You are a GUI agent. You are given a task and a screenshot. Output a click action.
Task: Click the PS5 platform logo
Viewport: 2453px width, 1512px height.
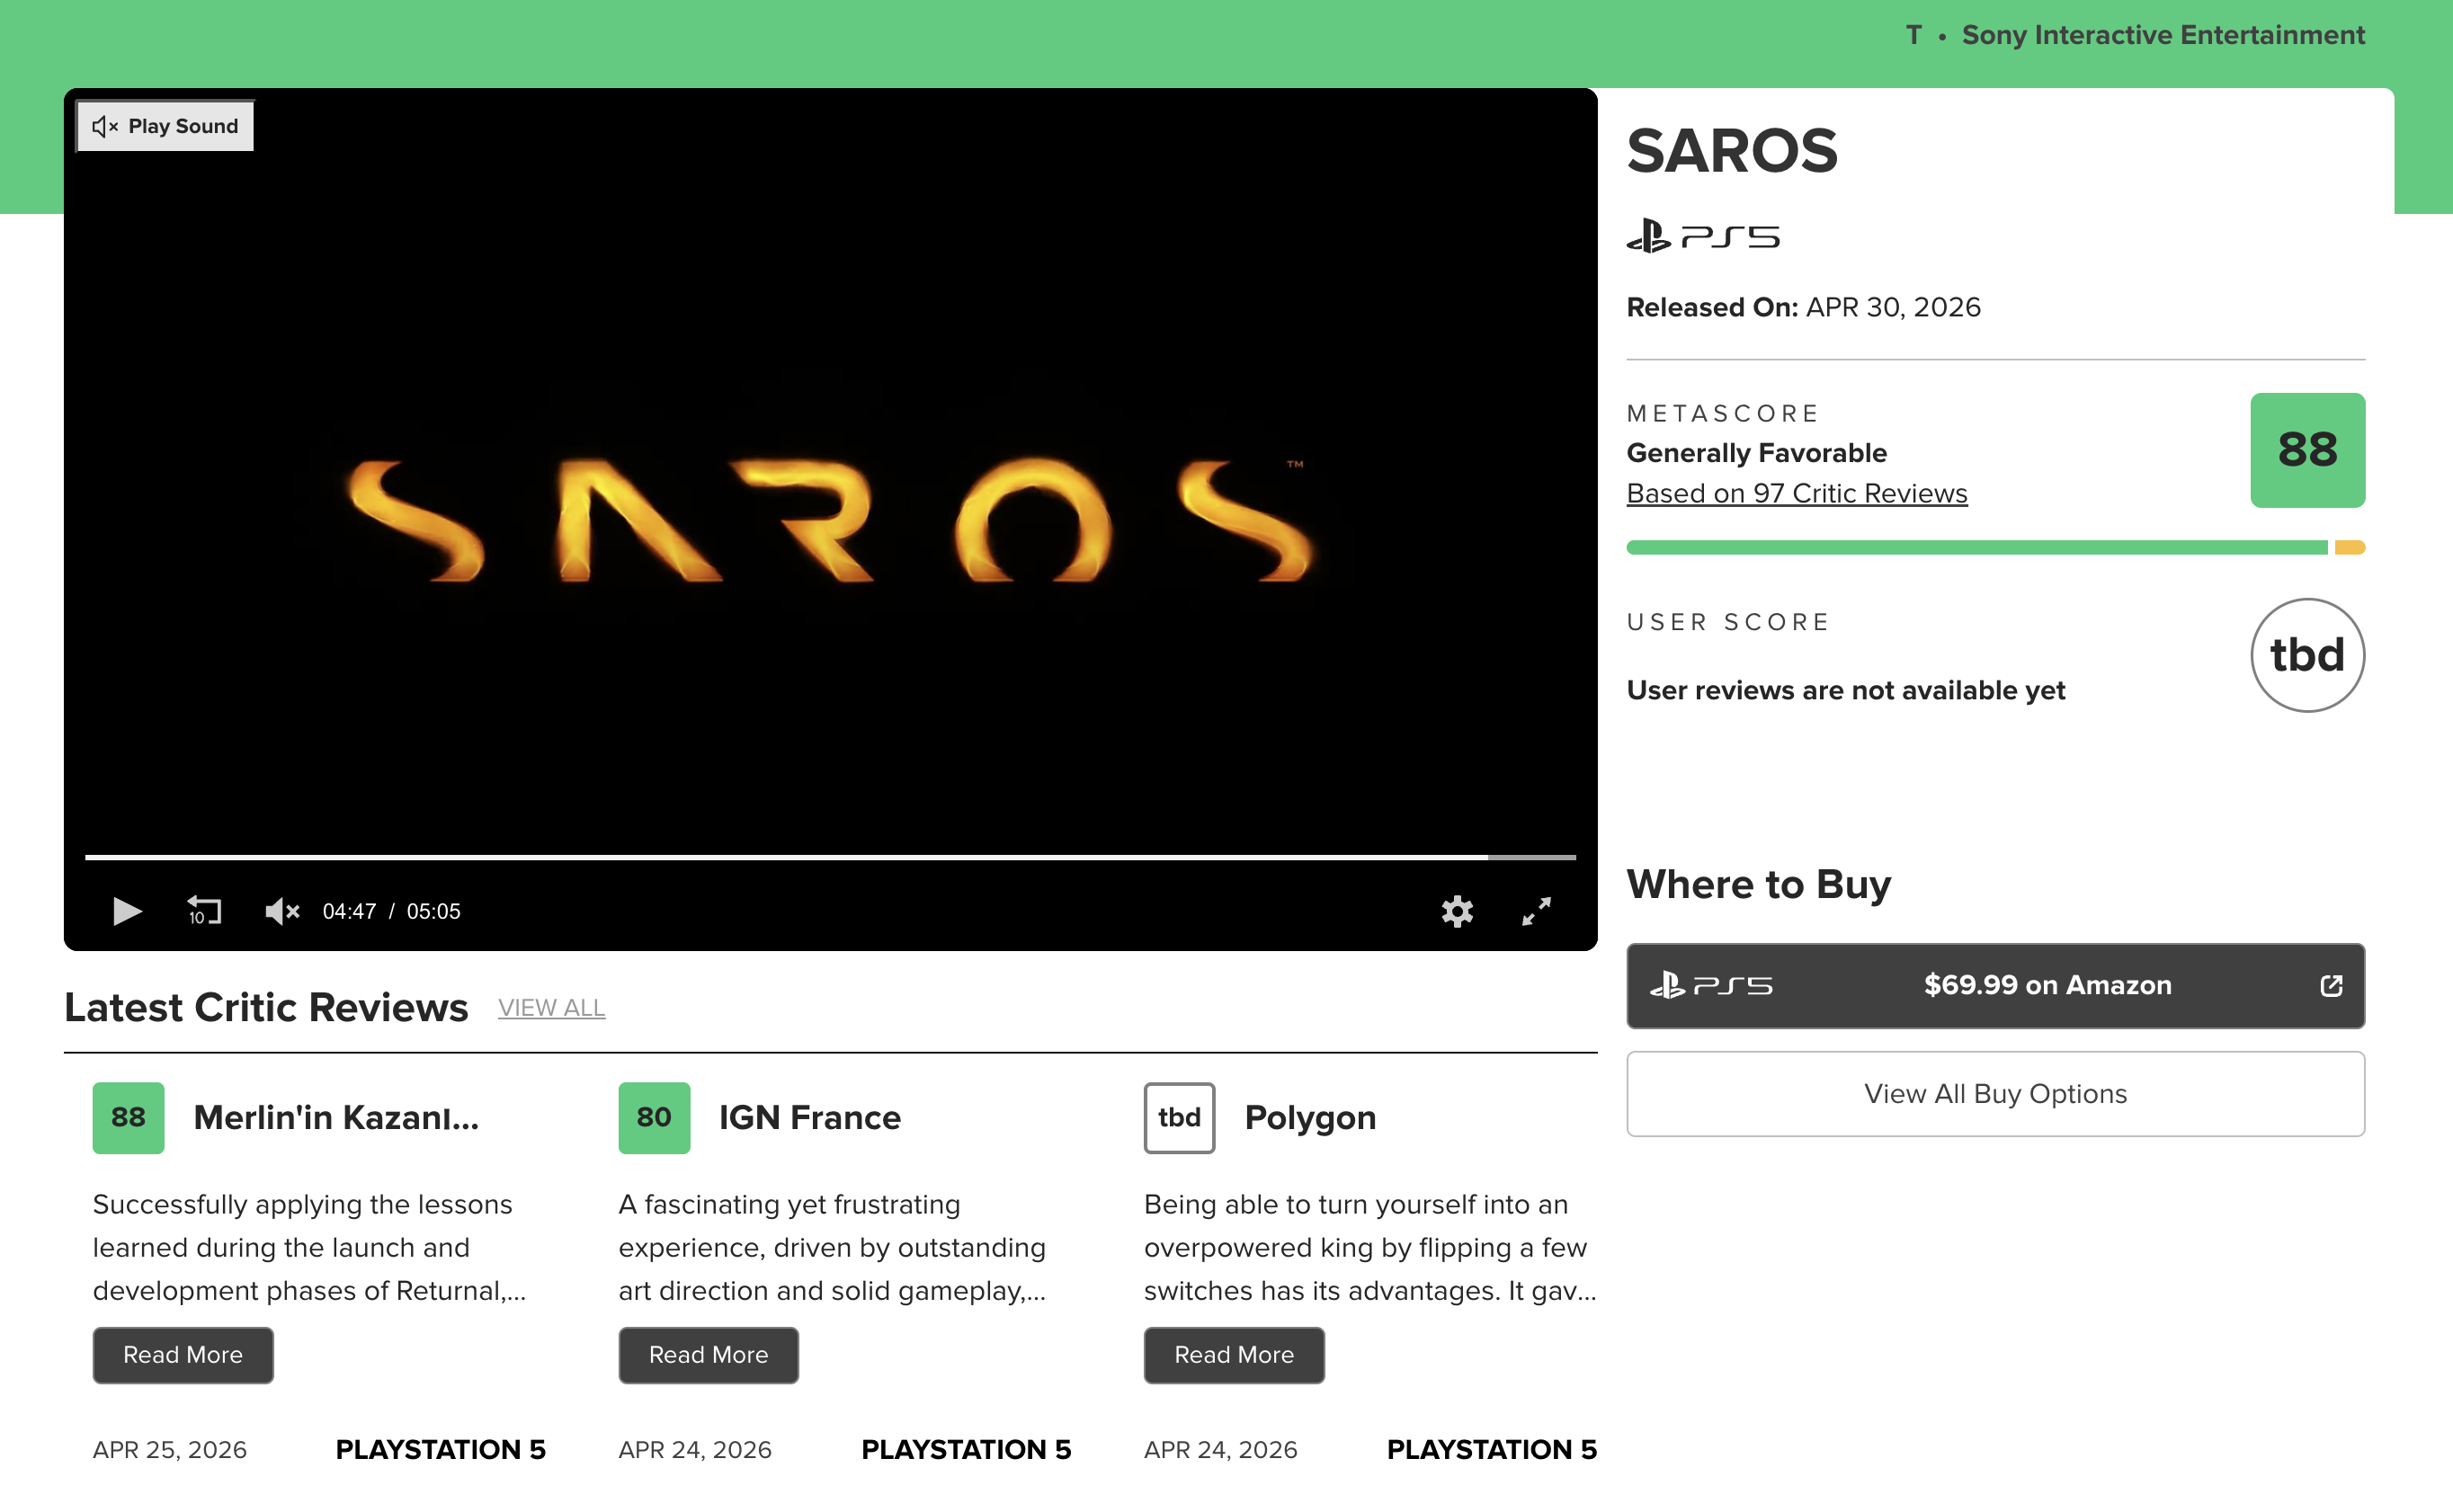coord(1702,237)
